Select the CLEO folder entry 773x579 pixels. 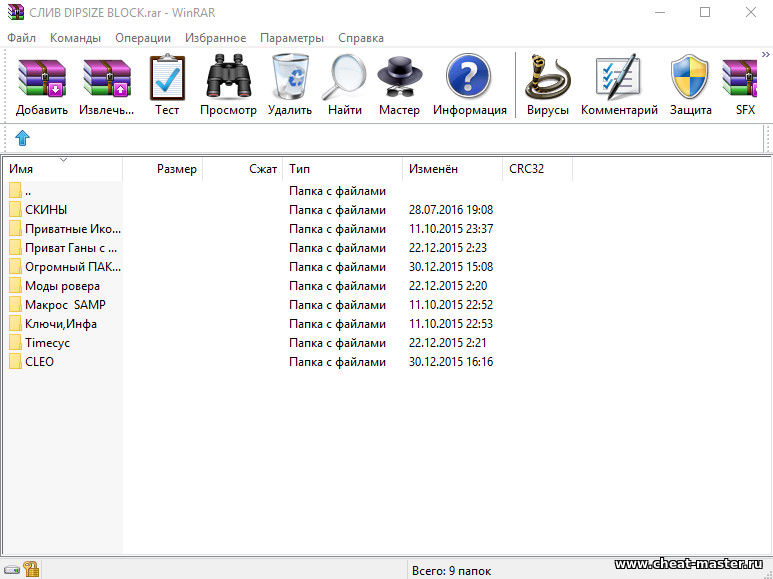pyautogui.click(x=39, y=362)
